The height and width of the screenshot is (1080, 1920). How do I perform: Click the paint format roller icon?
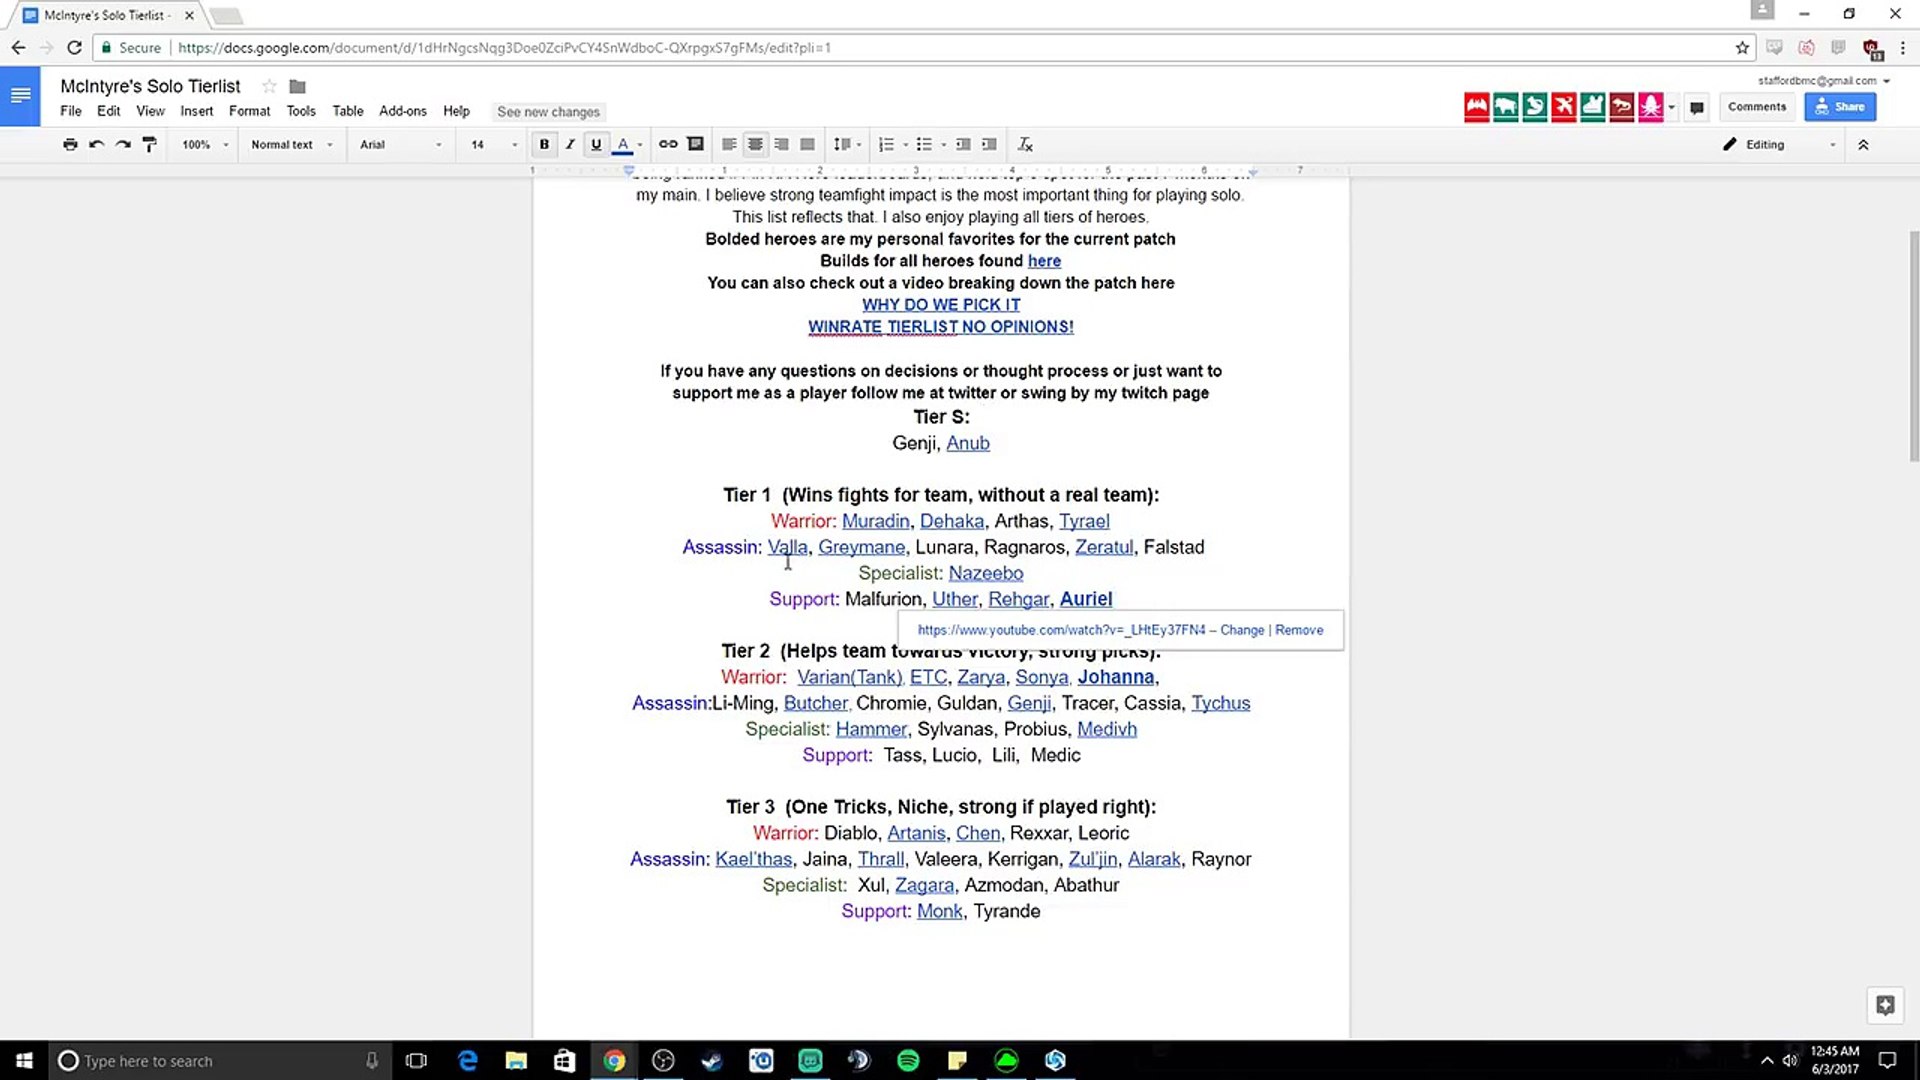click(x=150, y=144)
